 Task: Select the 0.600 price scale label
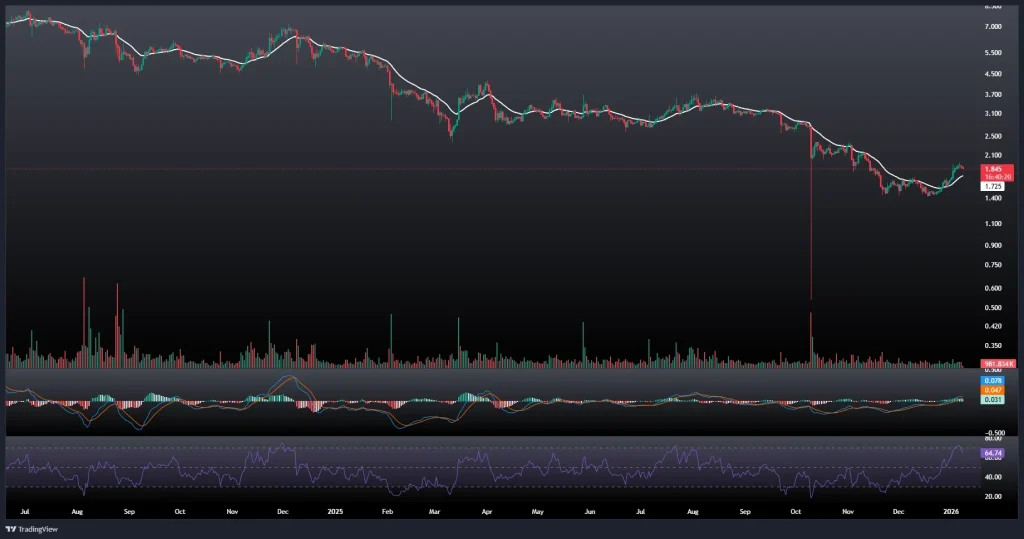click(x=993, y=288)
